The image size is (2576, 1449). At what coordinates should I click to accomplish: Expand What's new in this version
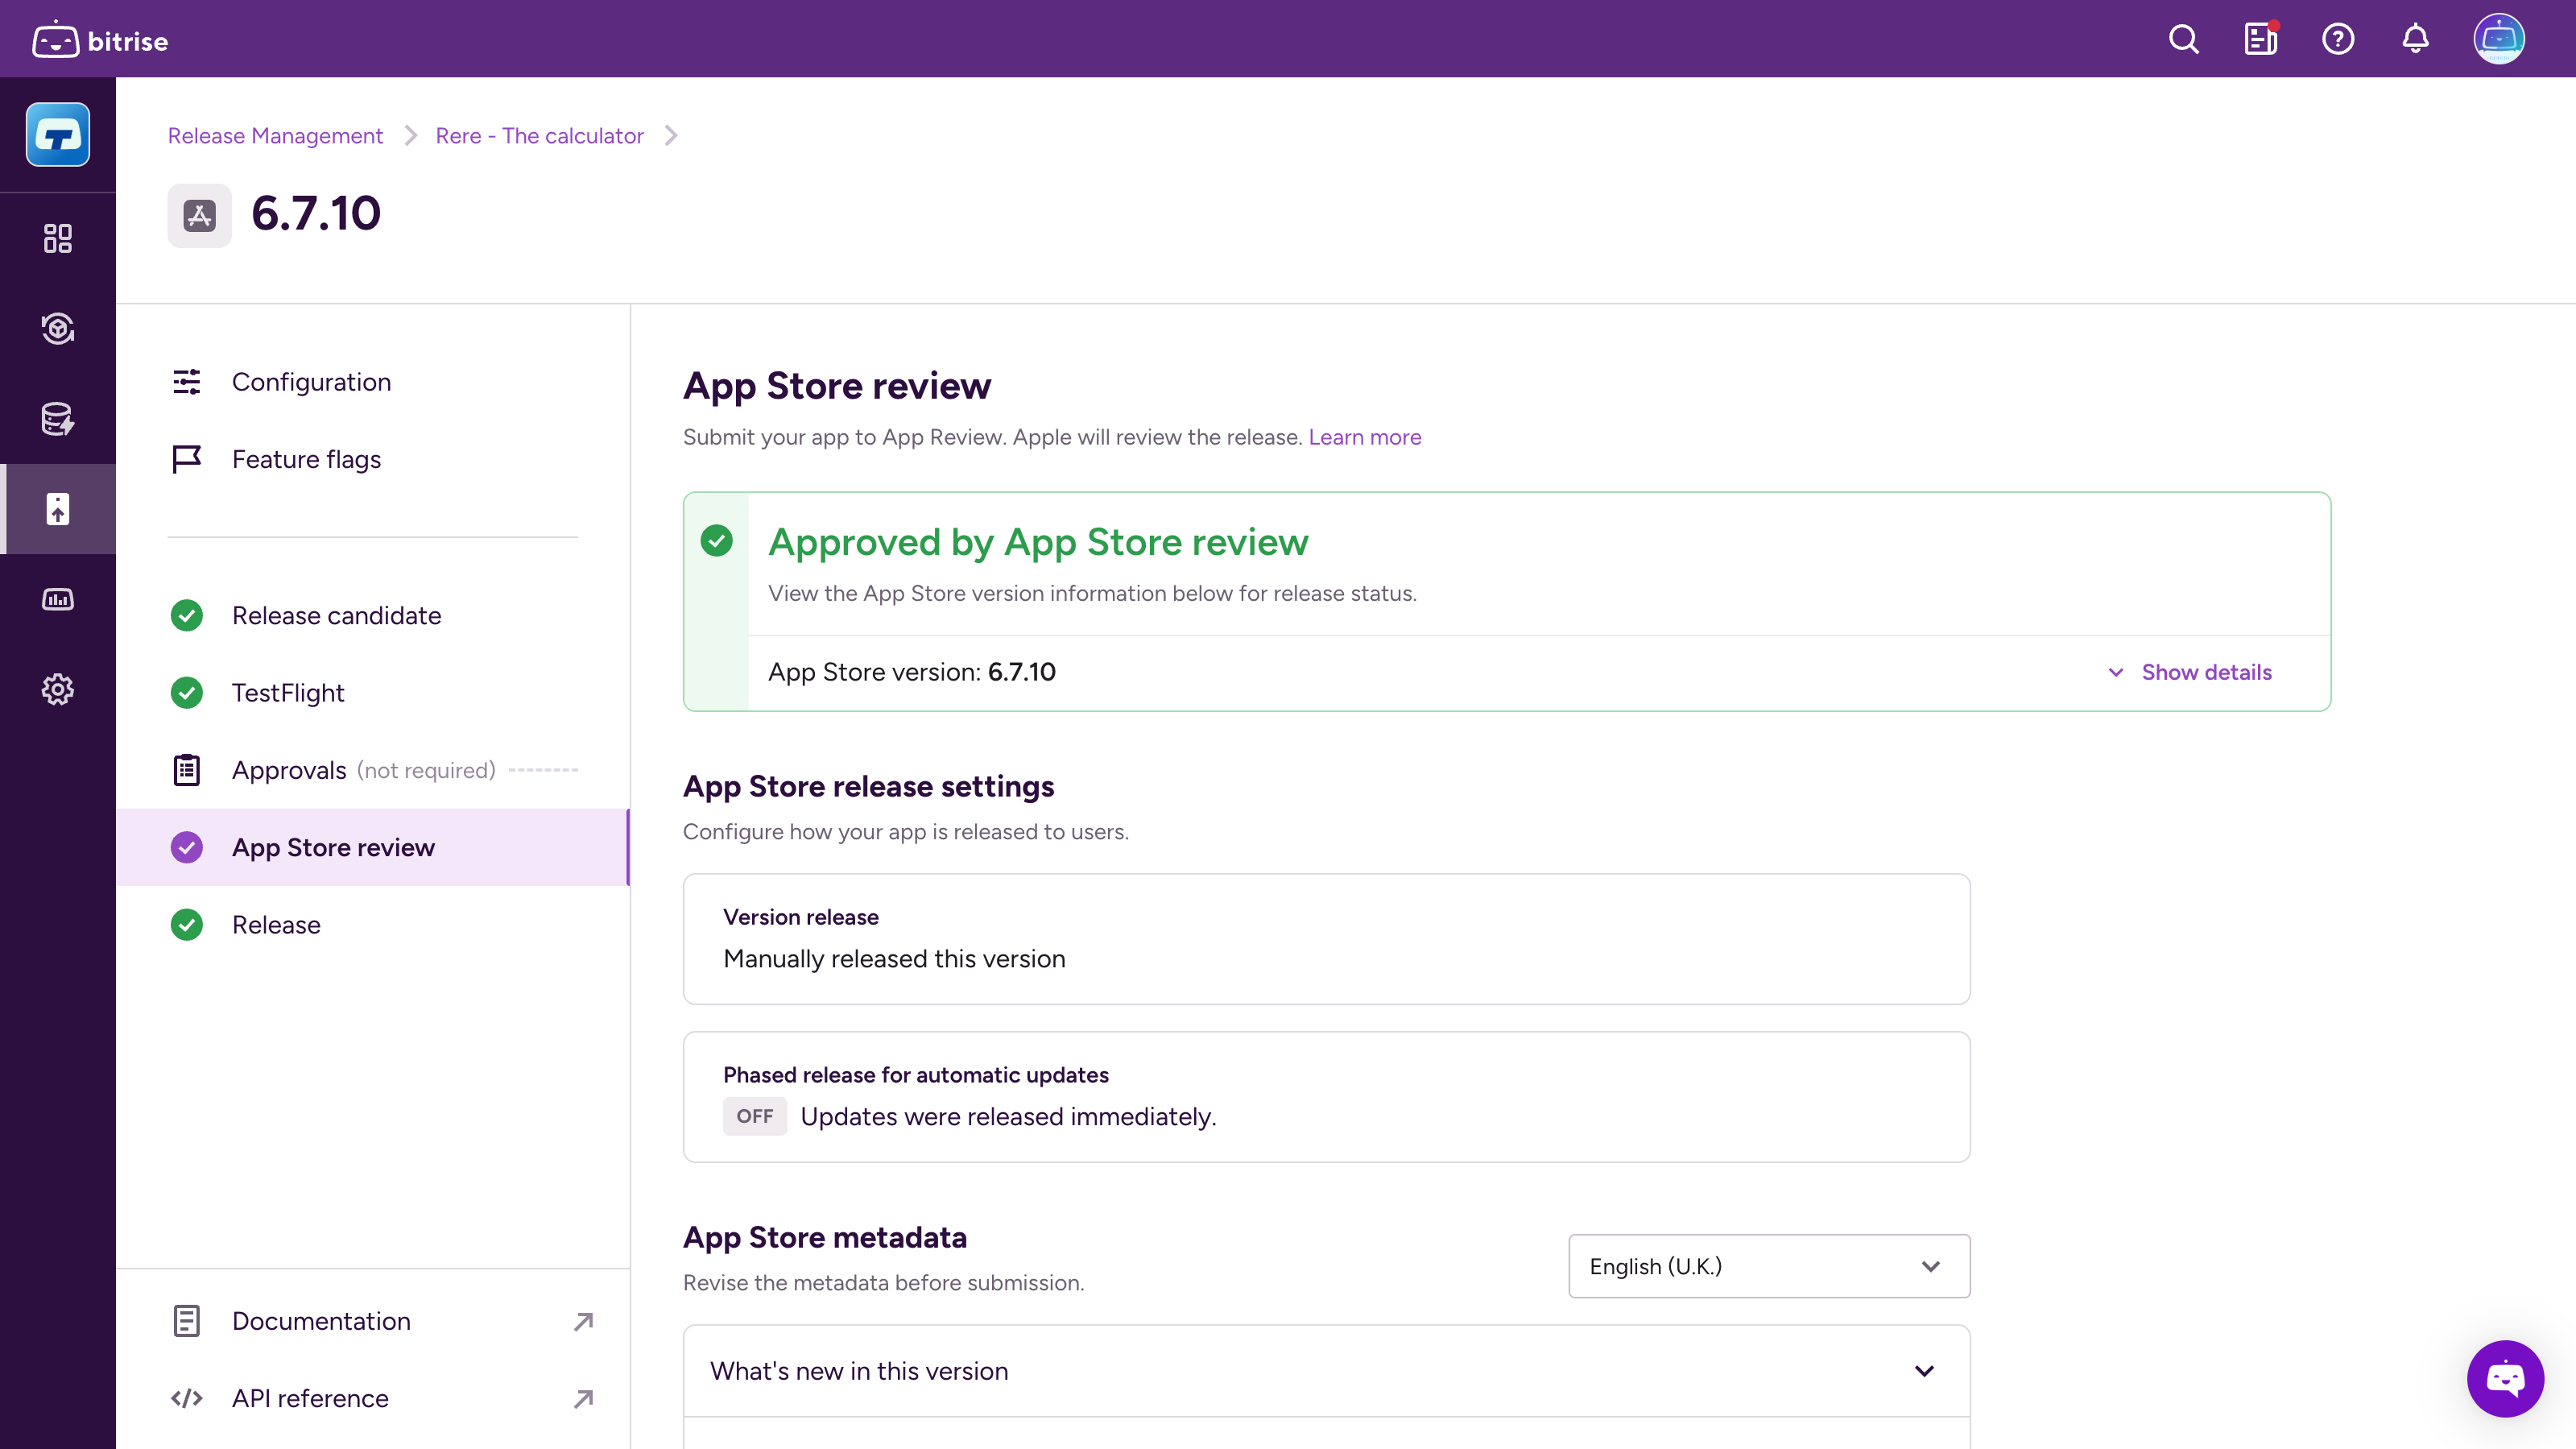(x=1325, y=1371)
